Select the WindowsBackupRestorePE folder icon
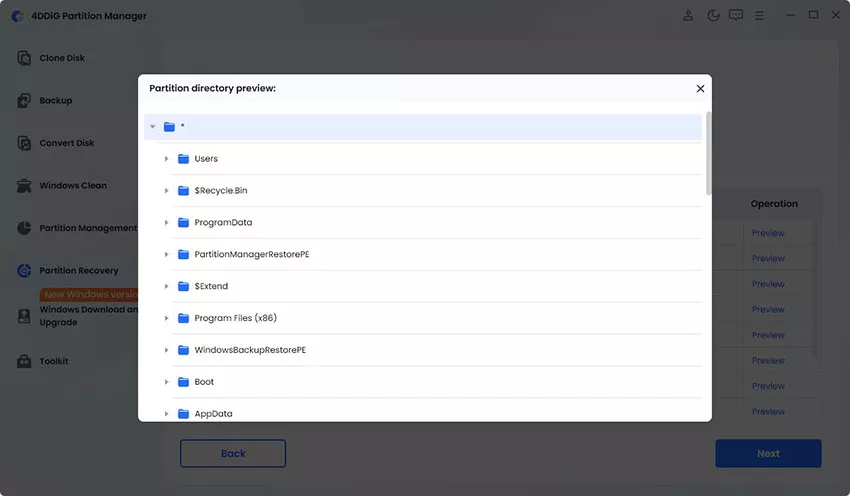The width and height of the screenshot is (850, 496). [x=183, y=350]
